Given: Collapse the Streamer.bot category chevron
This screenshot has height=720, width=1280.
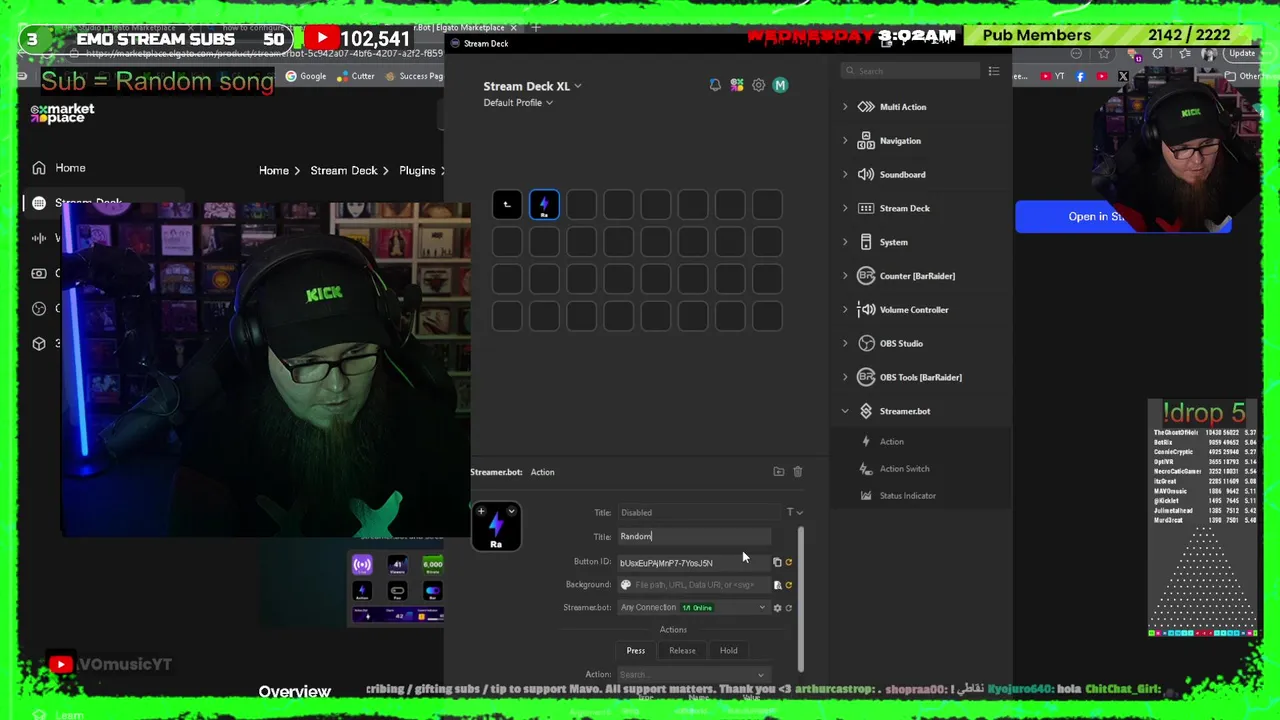Looking at the screenshot, I should (845, 411).
